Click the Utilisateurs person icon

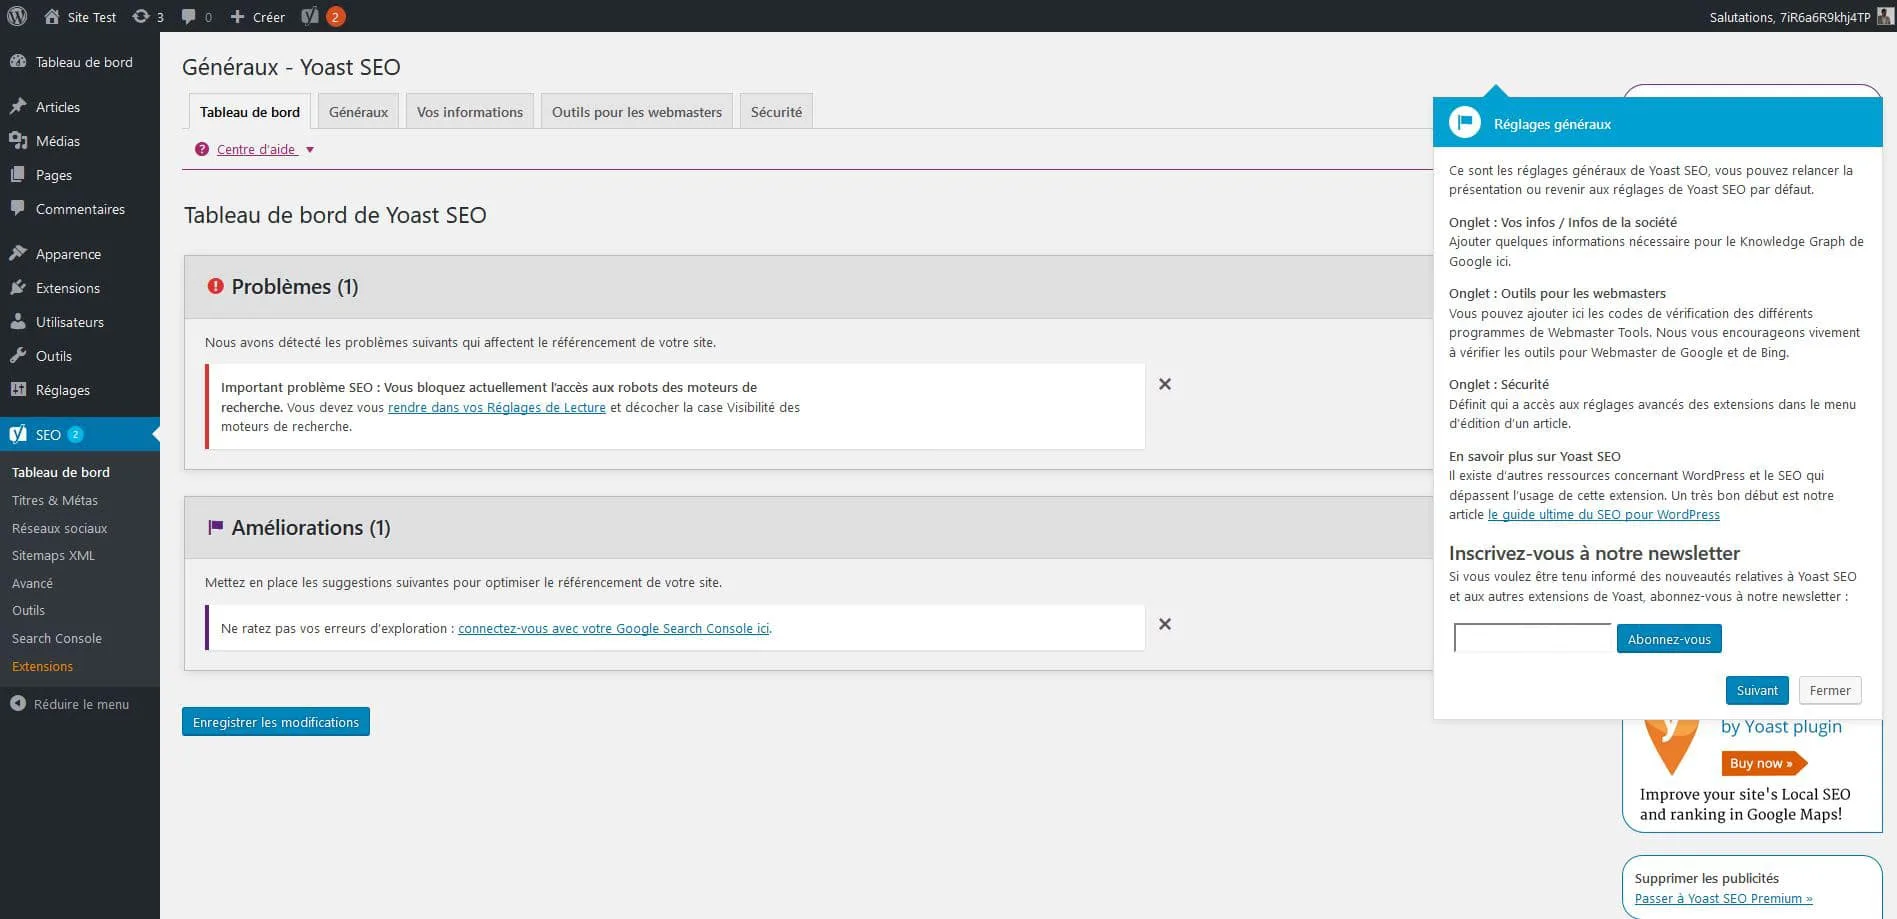coord(18,321)
